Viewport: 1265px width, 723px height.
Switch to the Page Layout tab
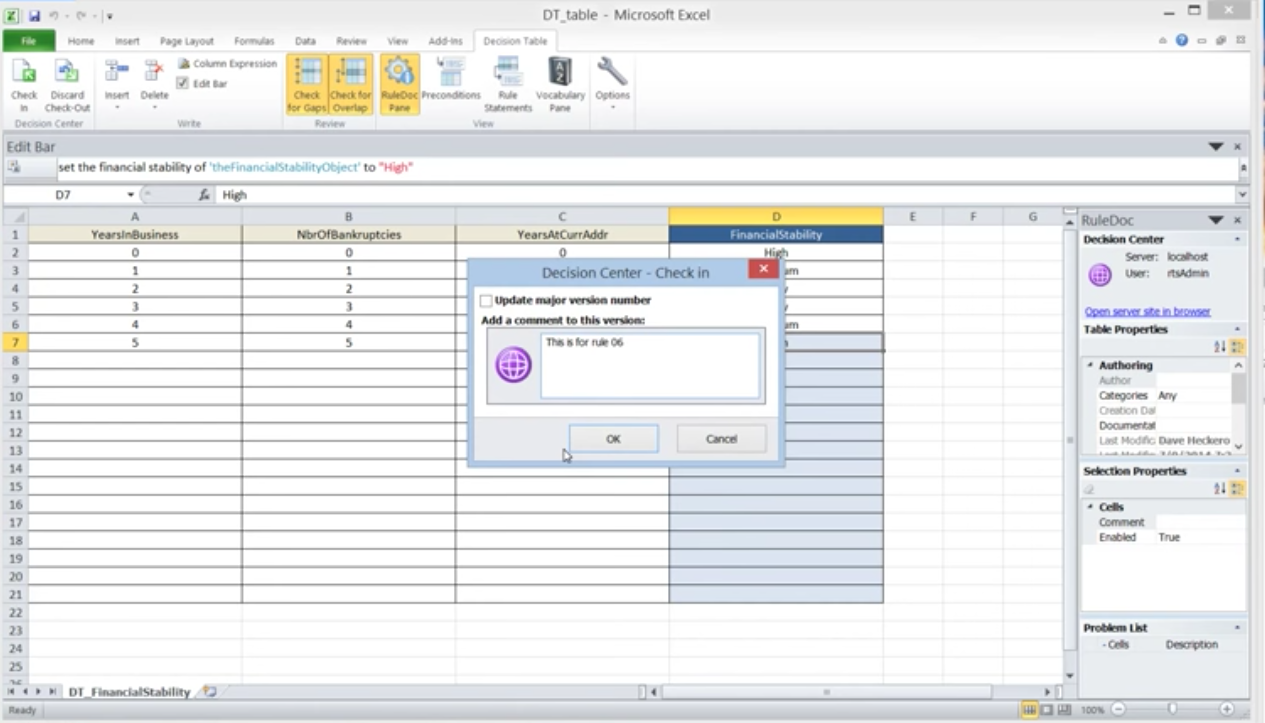point(187,41)
